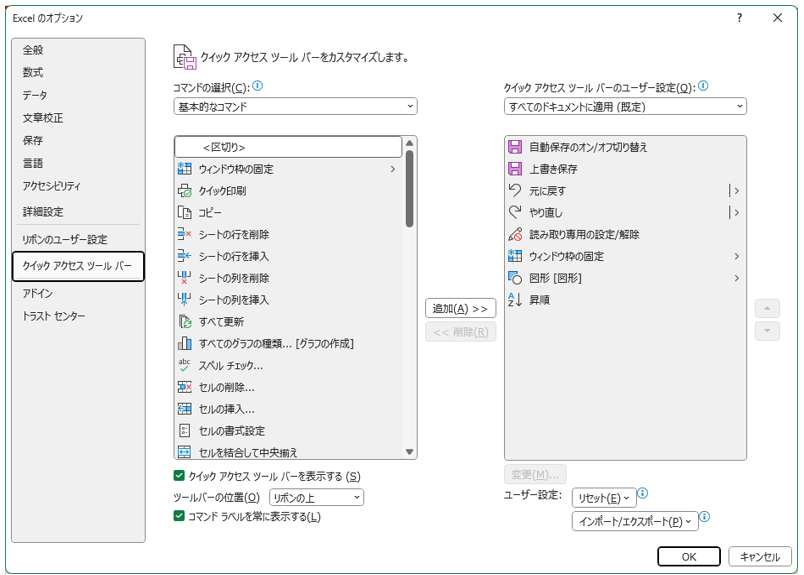Viewport: 804px width, 575px height.
Task: Click the move up arrow button
Action: point(767,308)
